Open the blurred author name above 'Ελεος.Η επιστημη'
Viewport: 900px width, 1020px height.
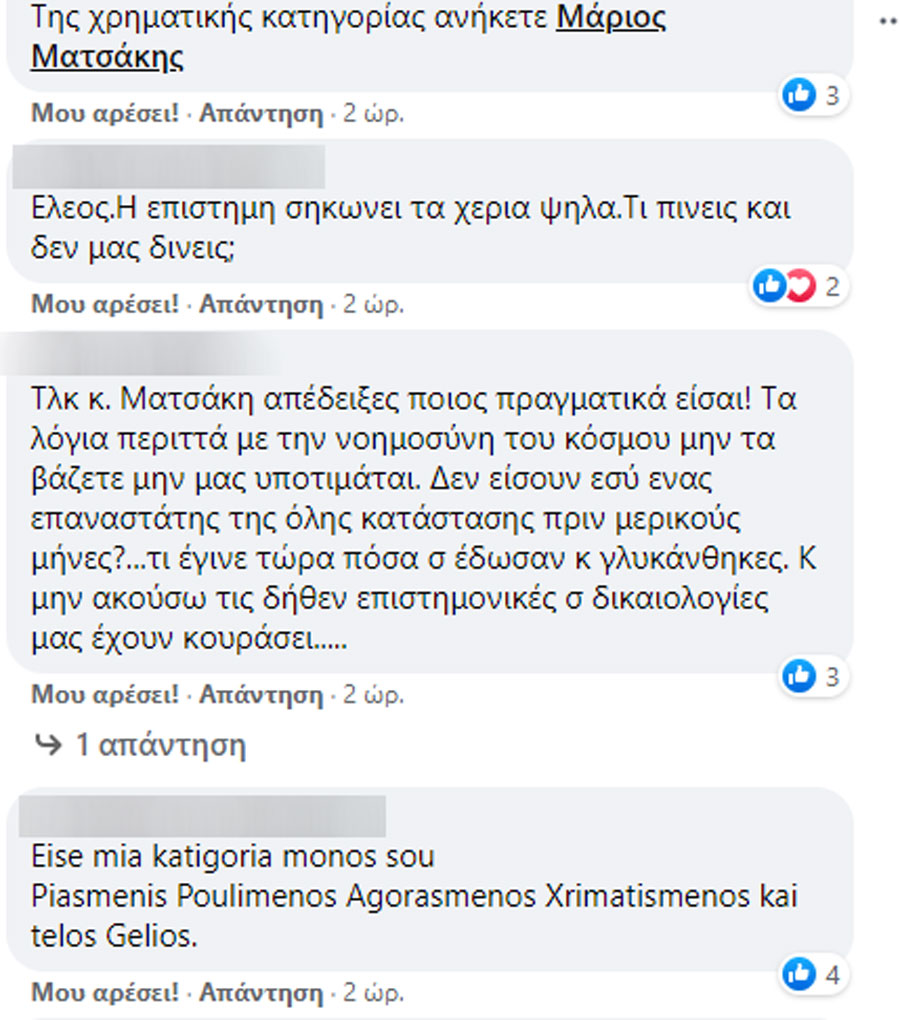pyautogui.click(x=170, y=166)
